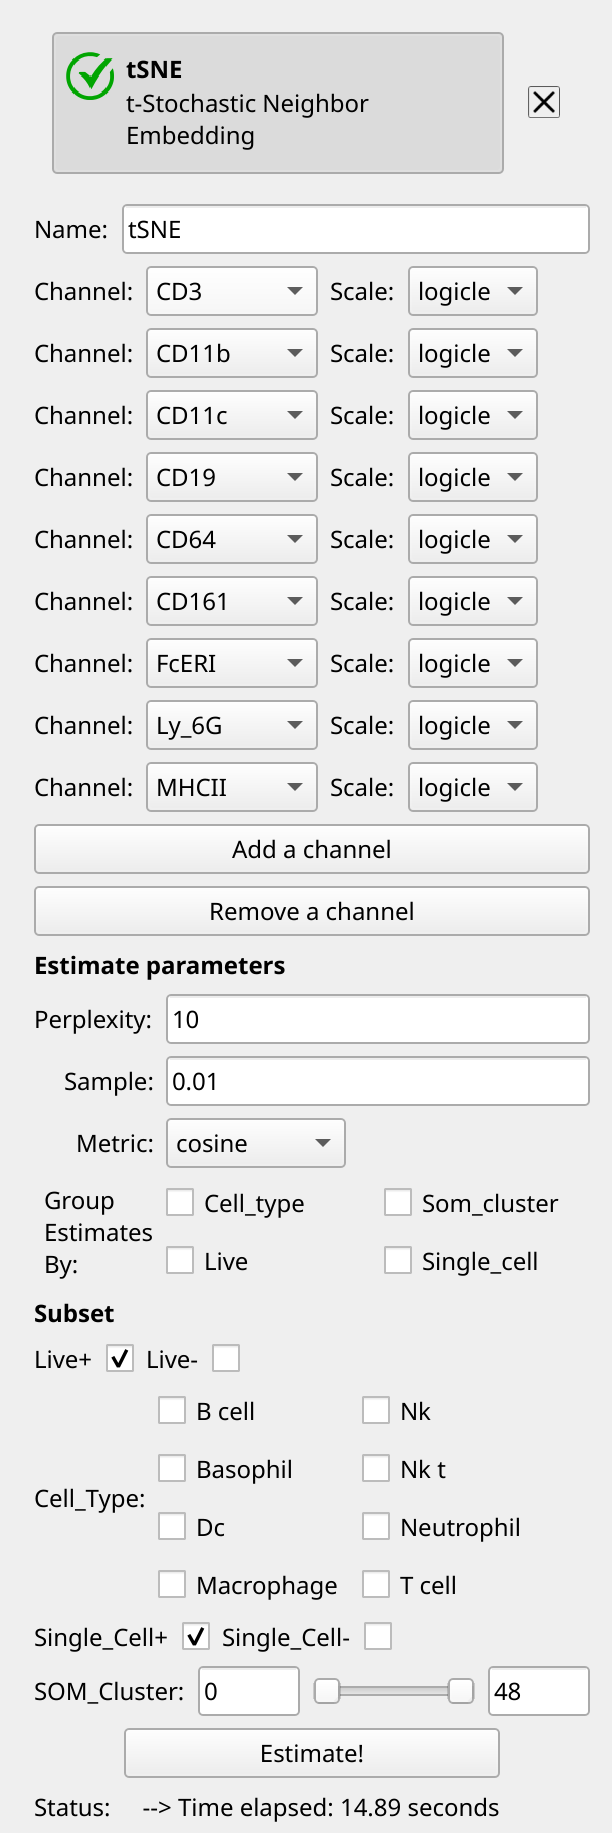612x1833 pixels.
Task: Close the tSNE operation with X button
Action: click(x=544, y=102)
